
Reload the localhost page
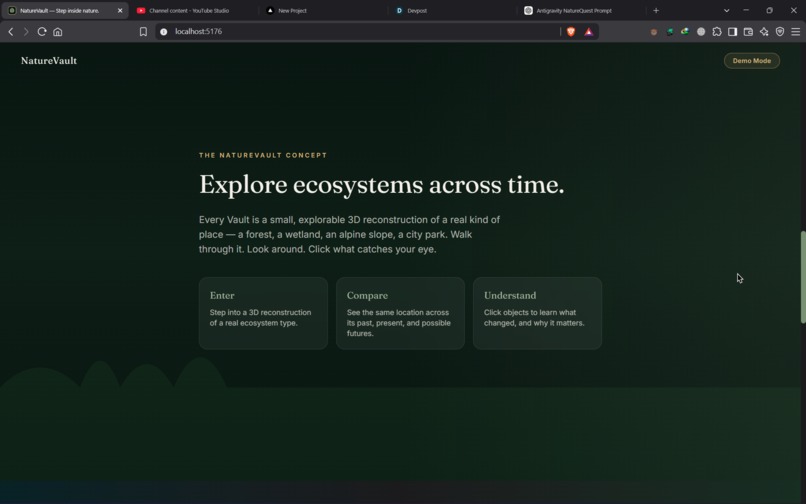tap(42, 31)
